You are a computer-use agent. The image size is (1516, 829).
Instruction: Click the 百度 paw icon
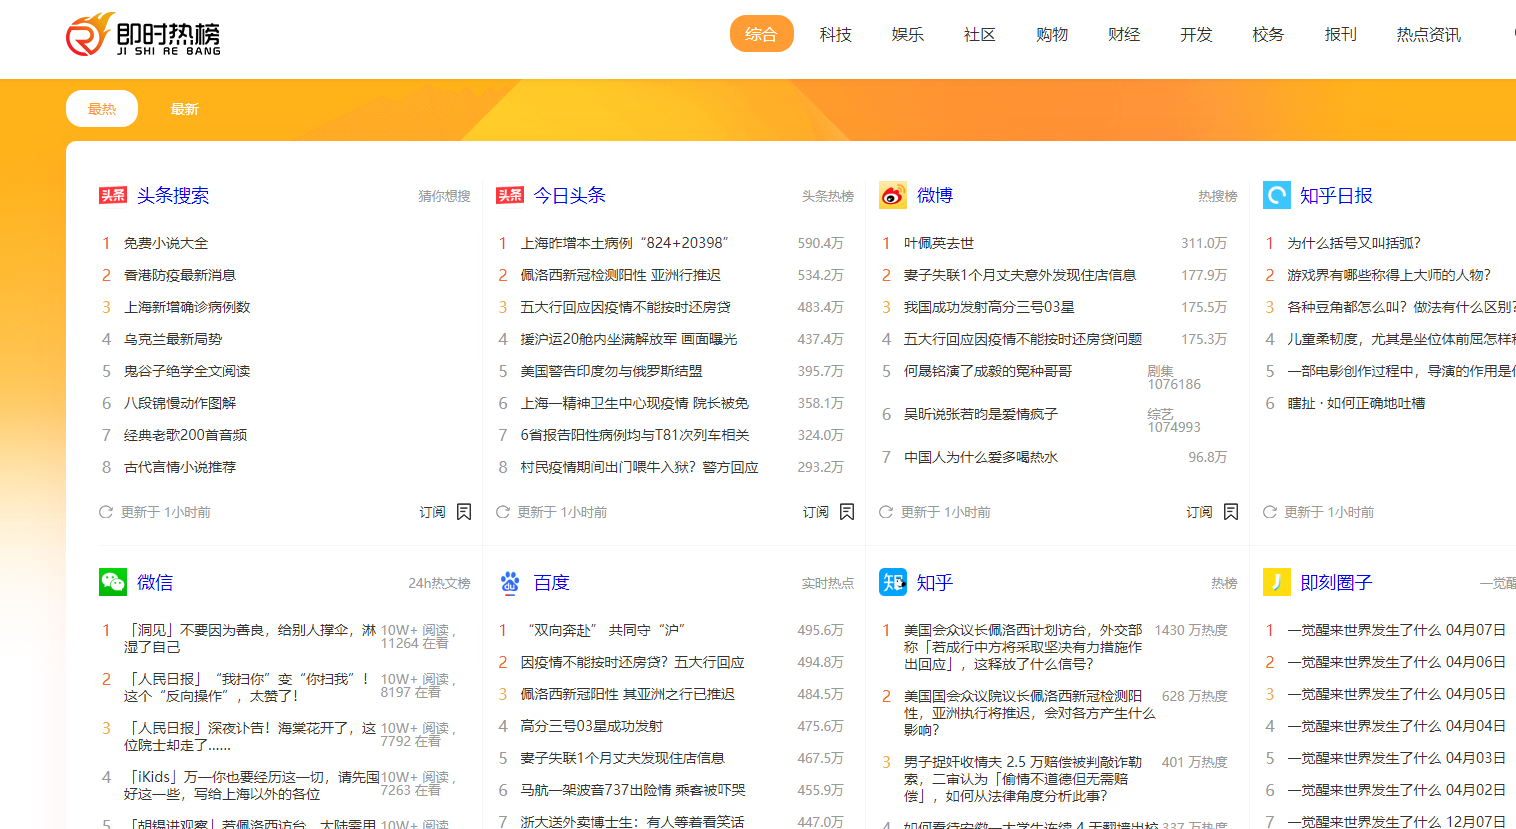(x=510, y=582)
